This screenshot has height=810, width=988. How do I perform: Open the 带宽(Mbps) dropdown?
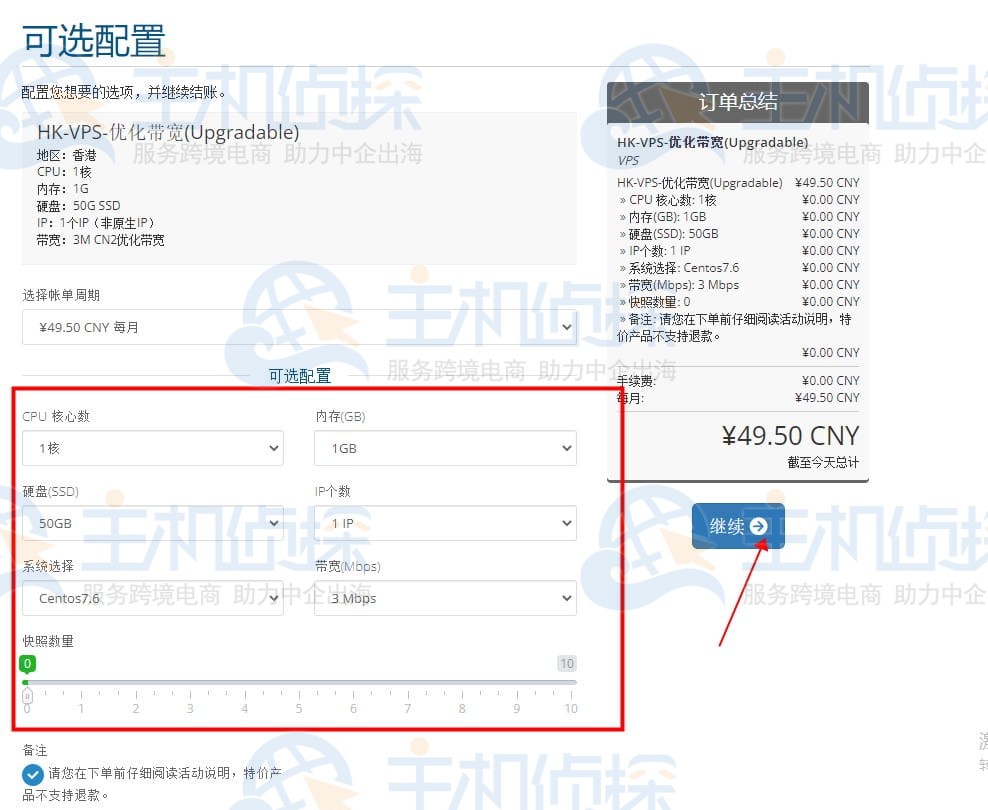[445, 598]
